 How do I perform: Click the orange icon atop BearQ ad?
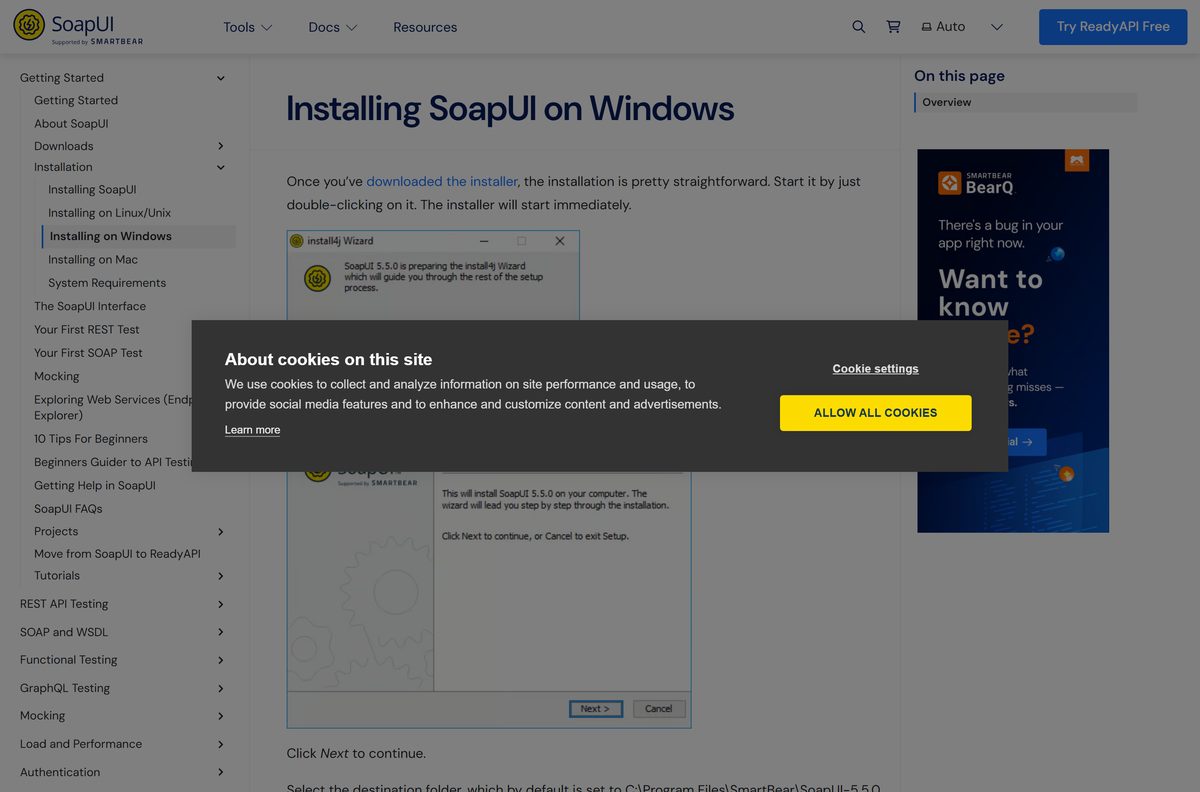(x=1076, y=160)
